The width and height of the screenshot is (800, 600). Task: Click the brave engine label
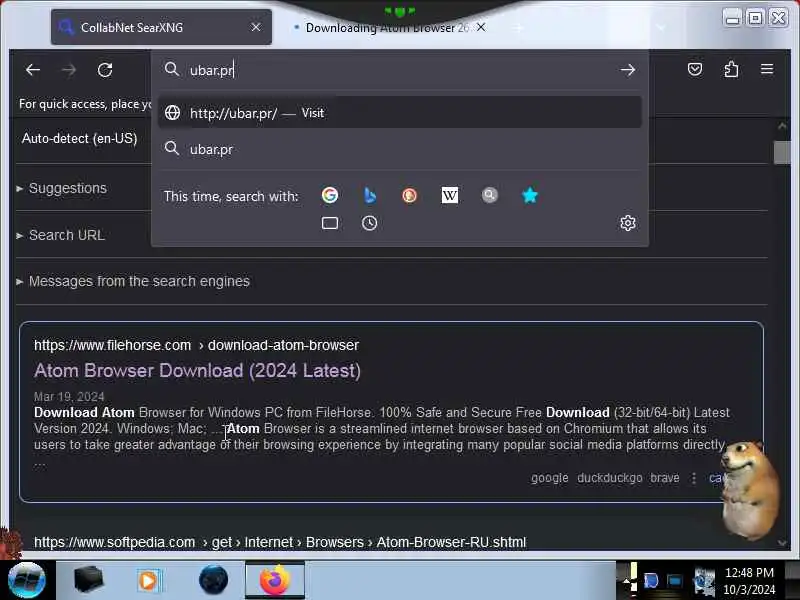tap(665, 478)
